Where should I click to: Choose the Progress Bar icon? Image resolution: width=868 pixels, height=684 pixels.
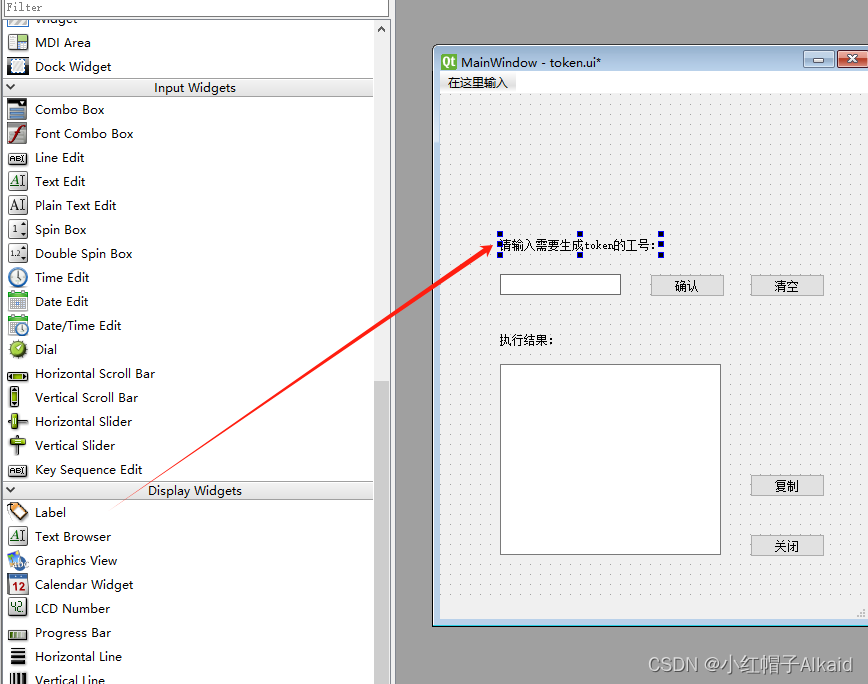click(x=18, y=634)
